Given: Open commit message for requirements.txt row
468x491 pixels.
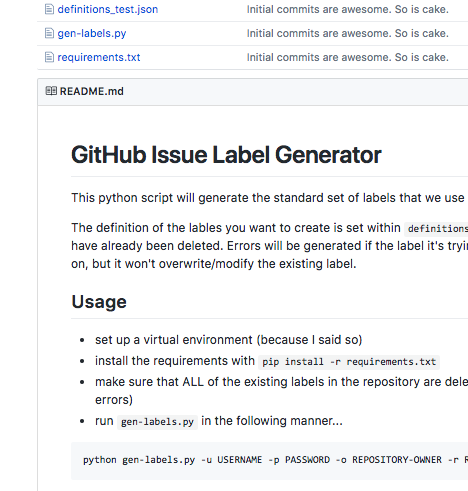Looking at the screenshot, I should coord(348,57).
